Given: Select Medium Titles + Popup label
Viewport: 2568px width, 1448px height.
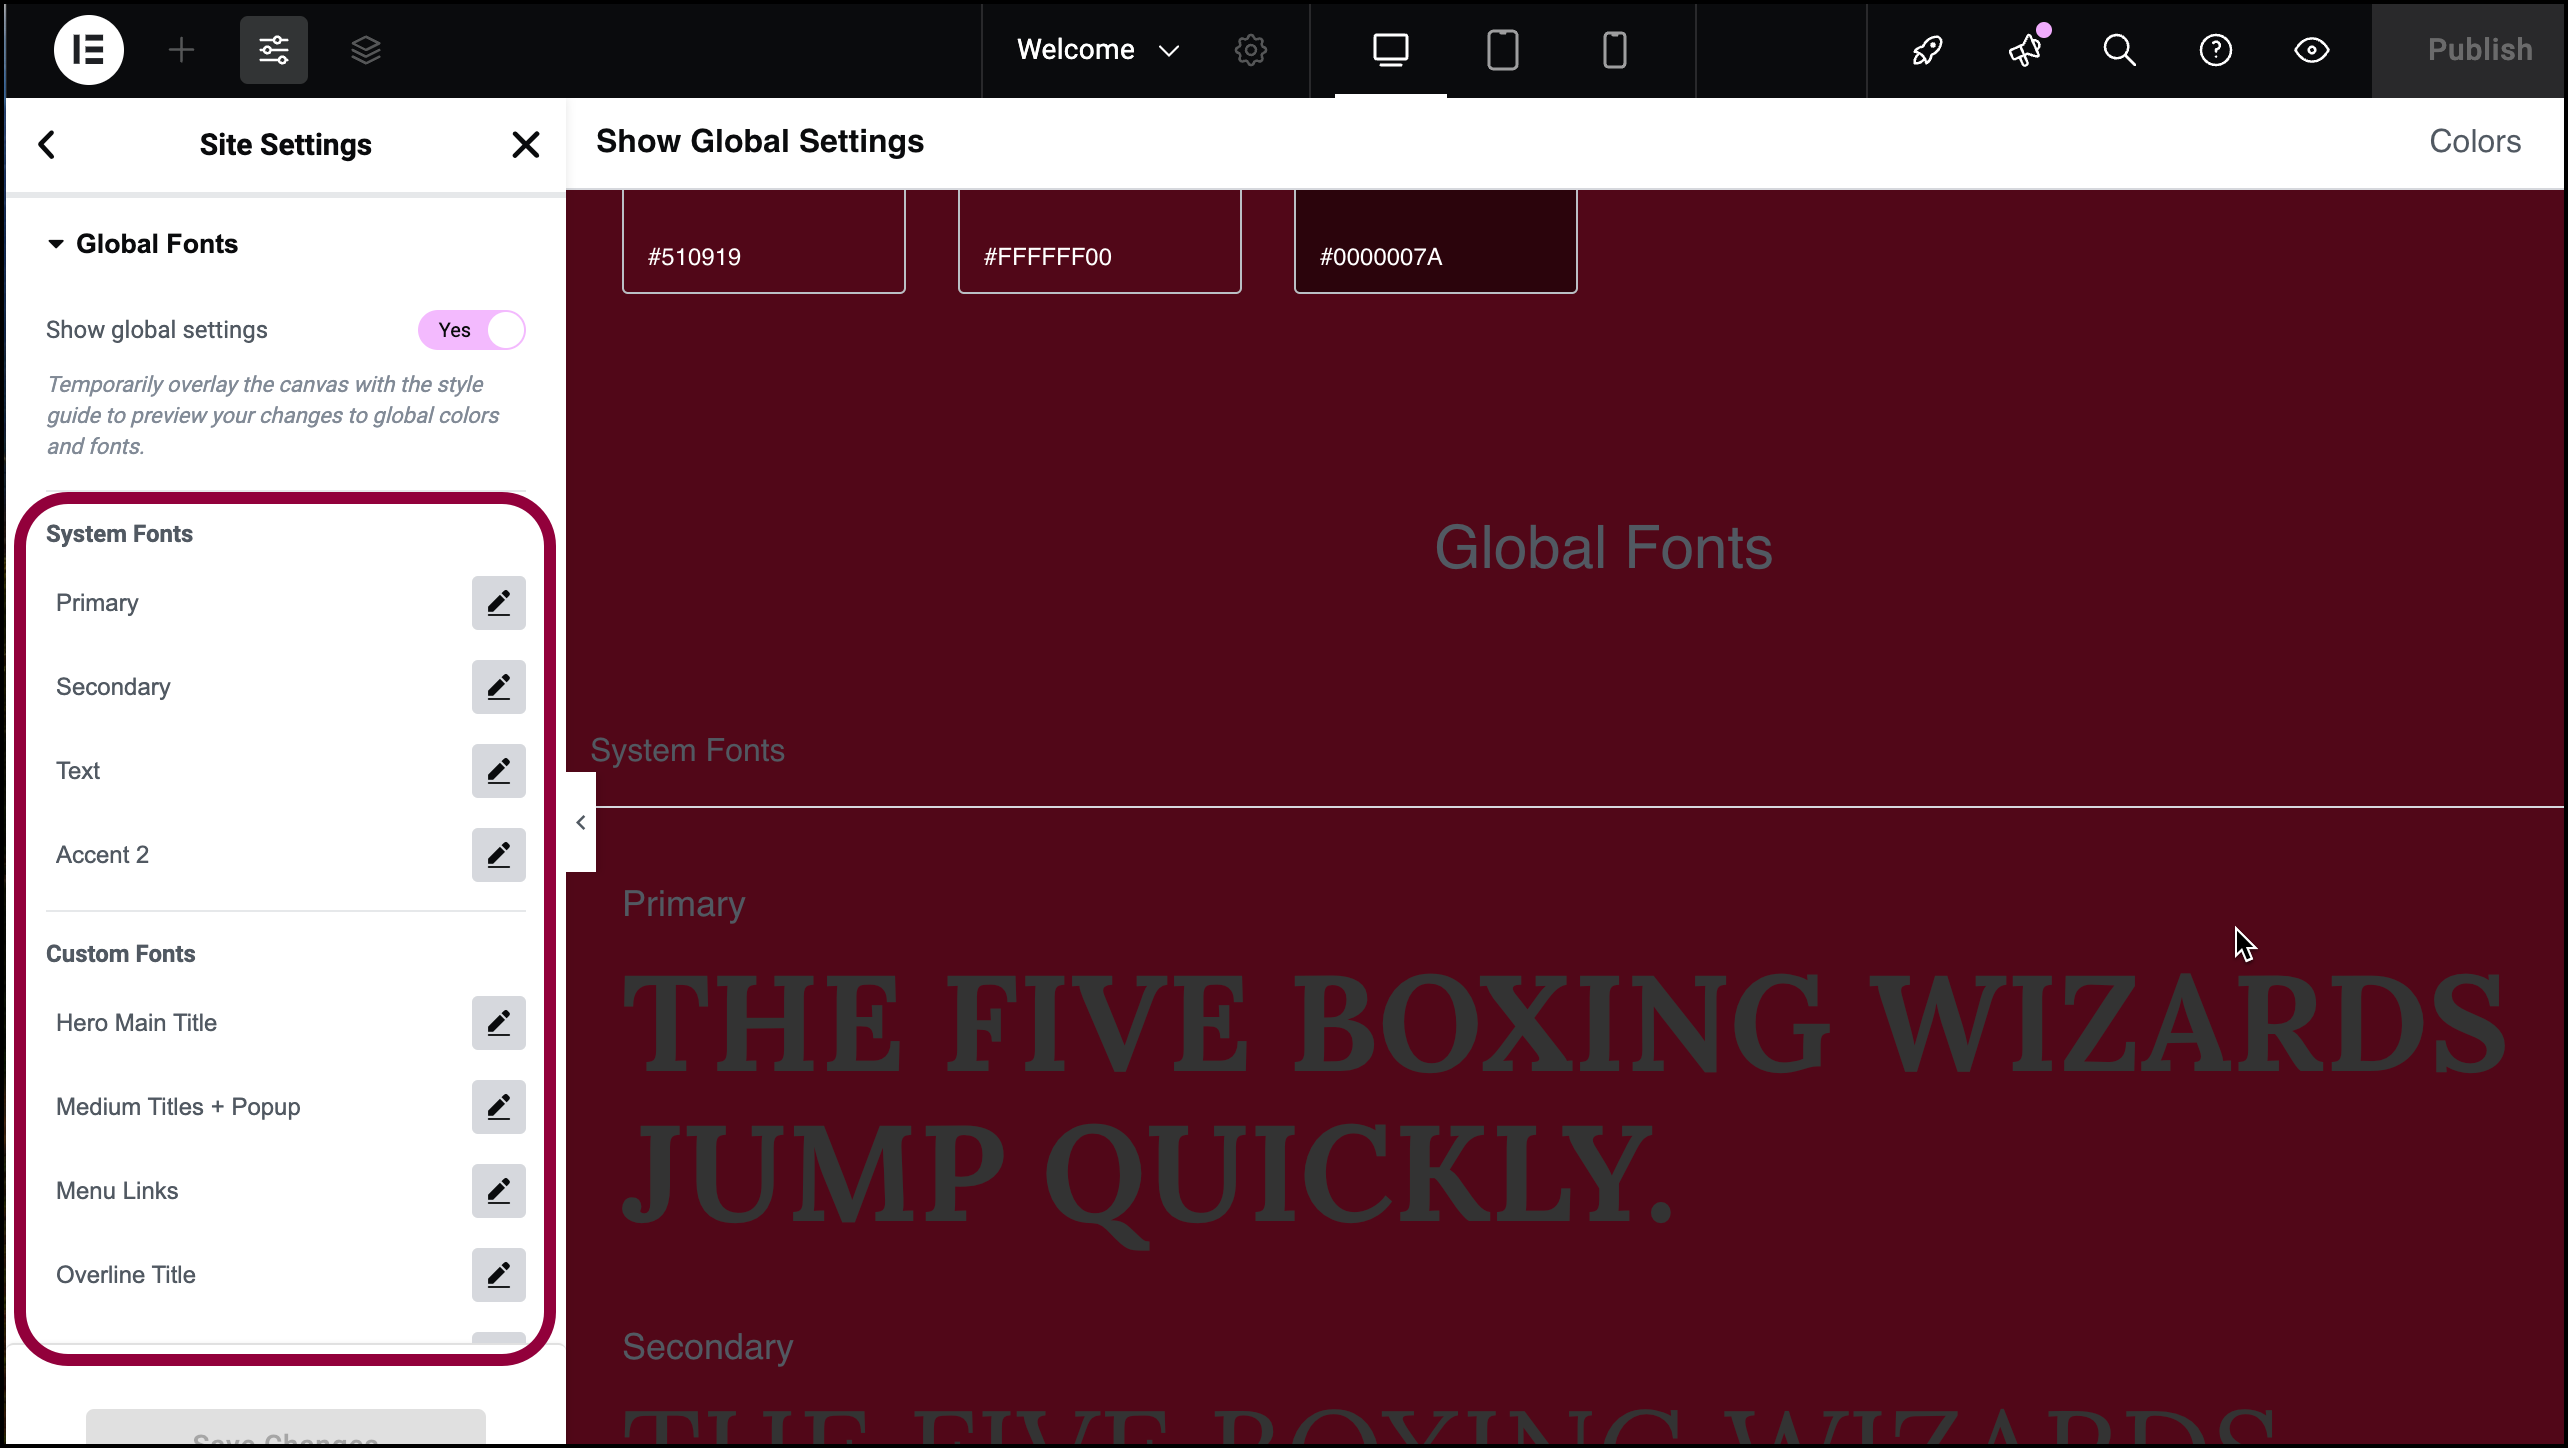Looking at the screenshot, I should (178, 1107).
